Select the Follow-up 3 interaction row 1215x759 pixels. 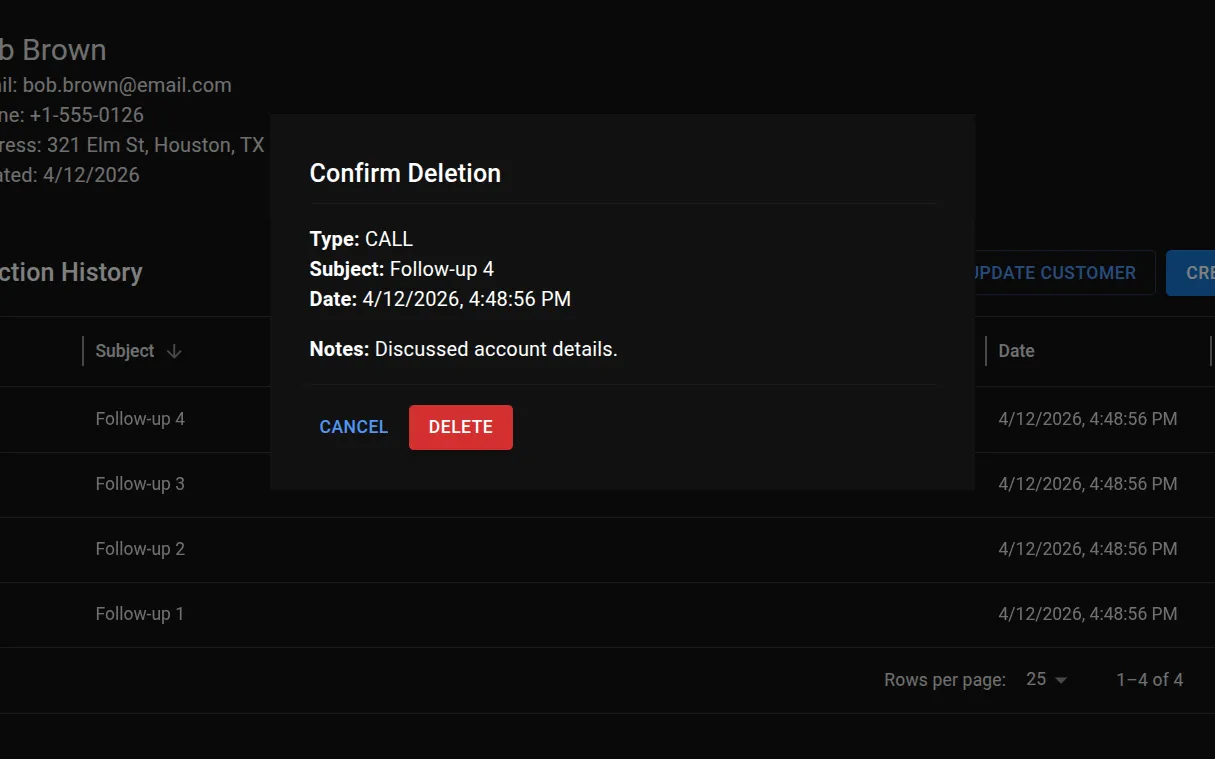pos(140,484)
